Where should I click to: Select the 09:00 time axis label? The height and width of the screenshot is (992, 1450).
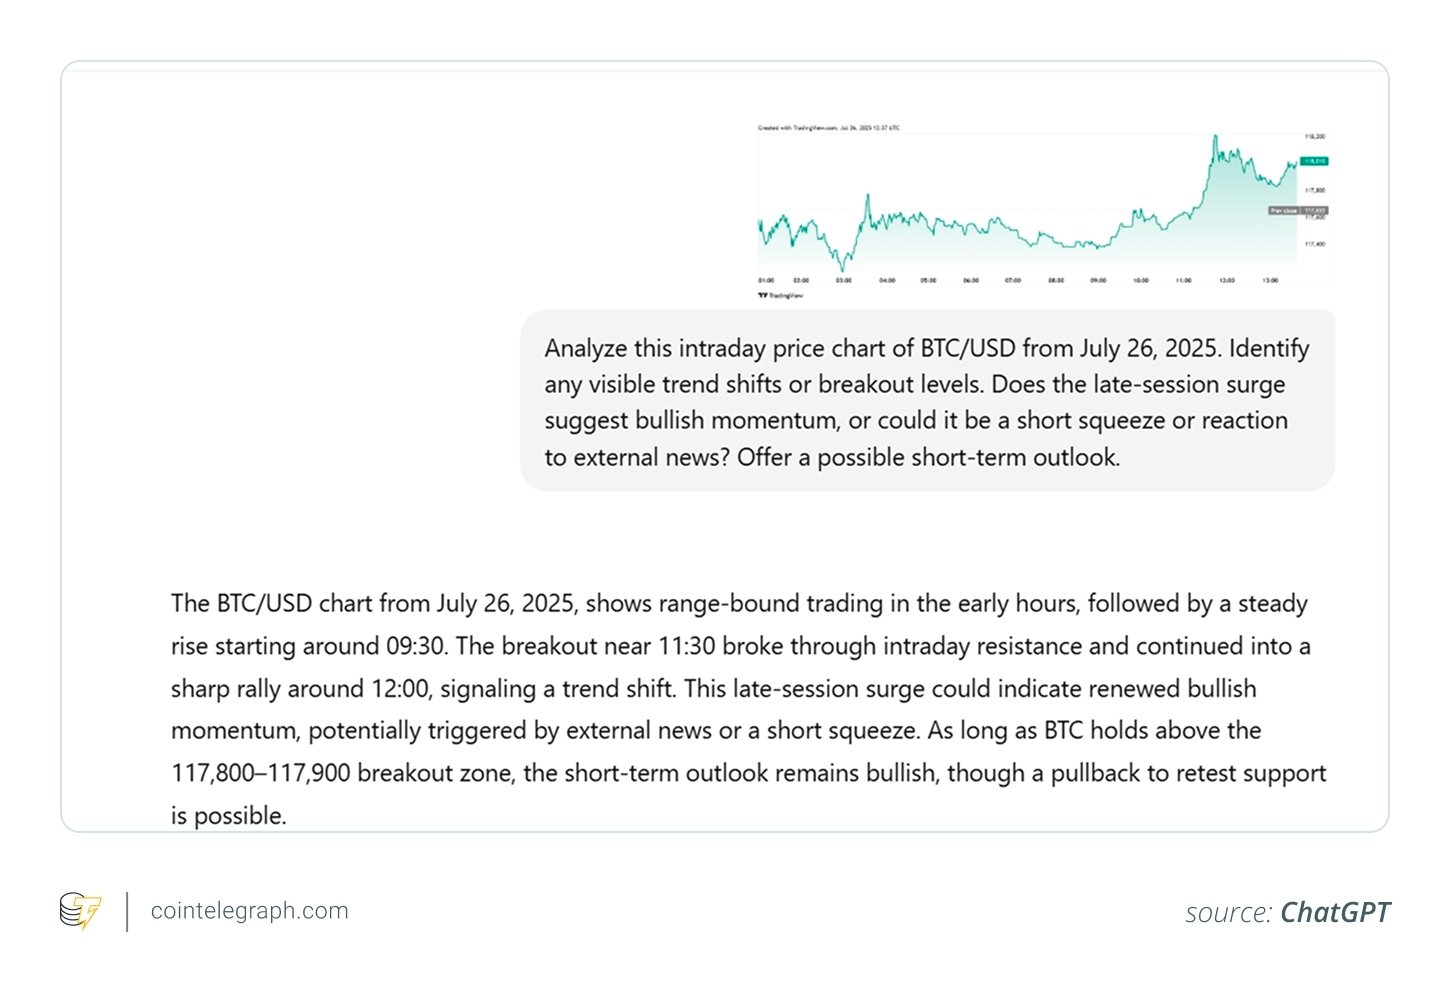point(1098,281)
